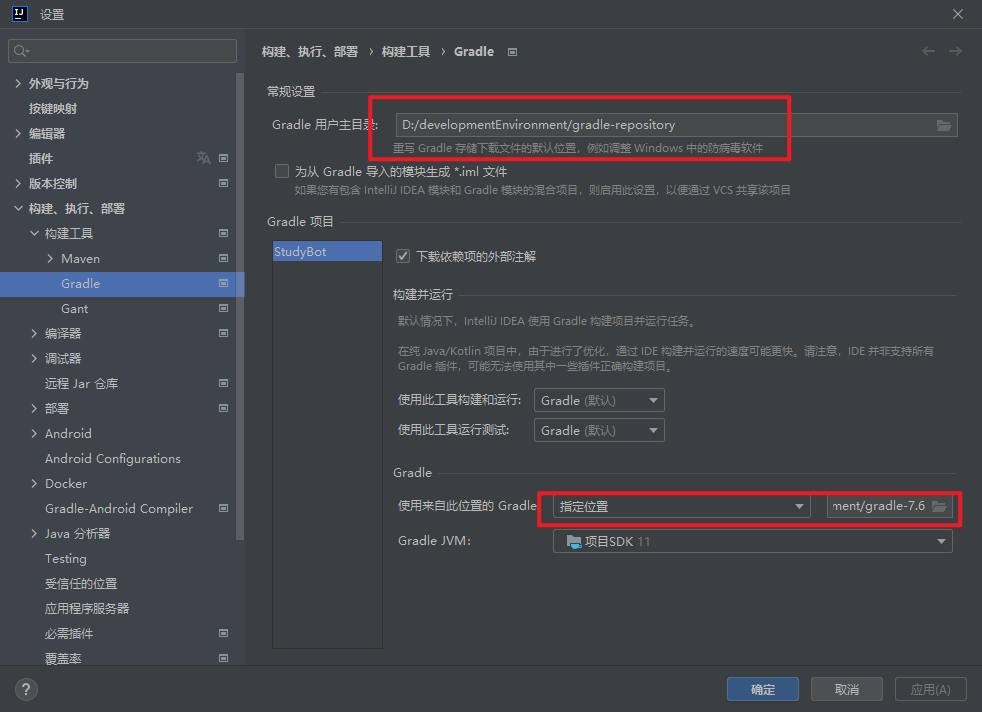Click the translate icon beside 插件
982x712 pixels.
point(204,158)
